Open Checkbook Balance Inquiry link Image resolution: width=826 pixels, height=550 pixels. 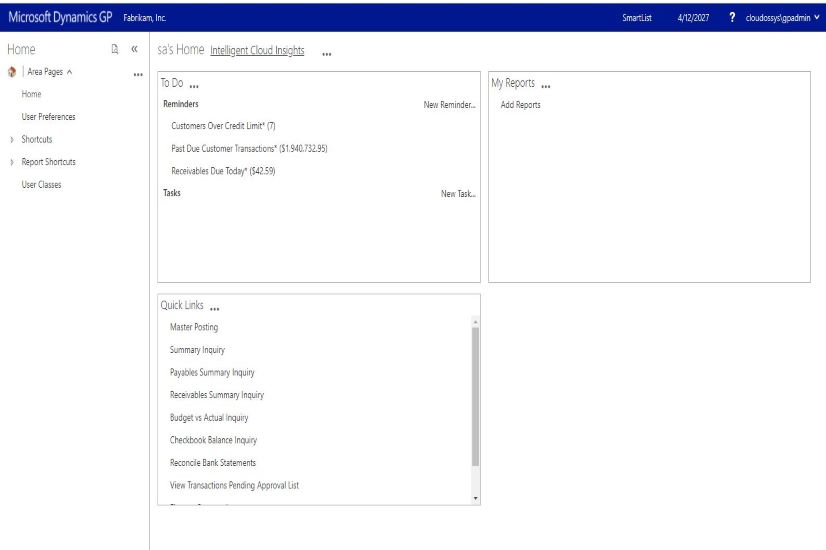pyautogui.click(x=213, y=440)
